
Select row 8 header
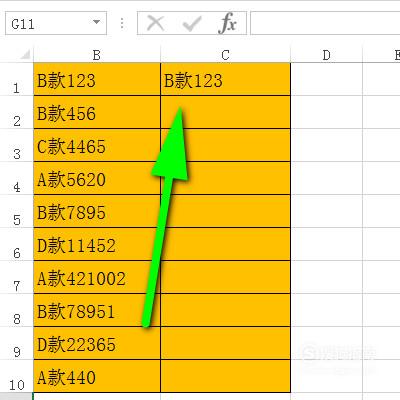(16, 310)
